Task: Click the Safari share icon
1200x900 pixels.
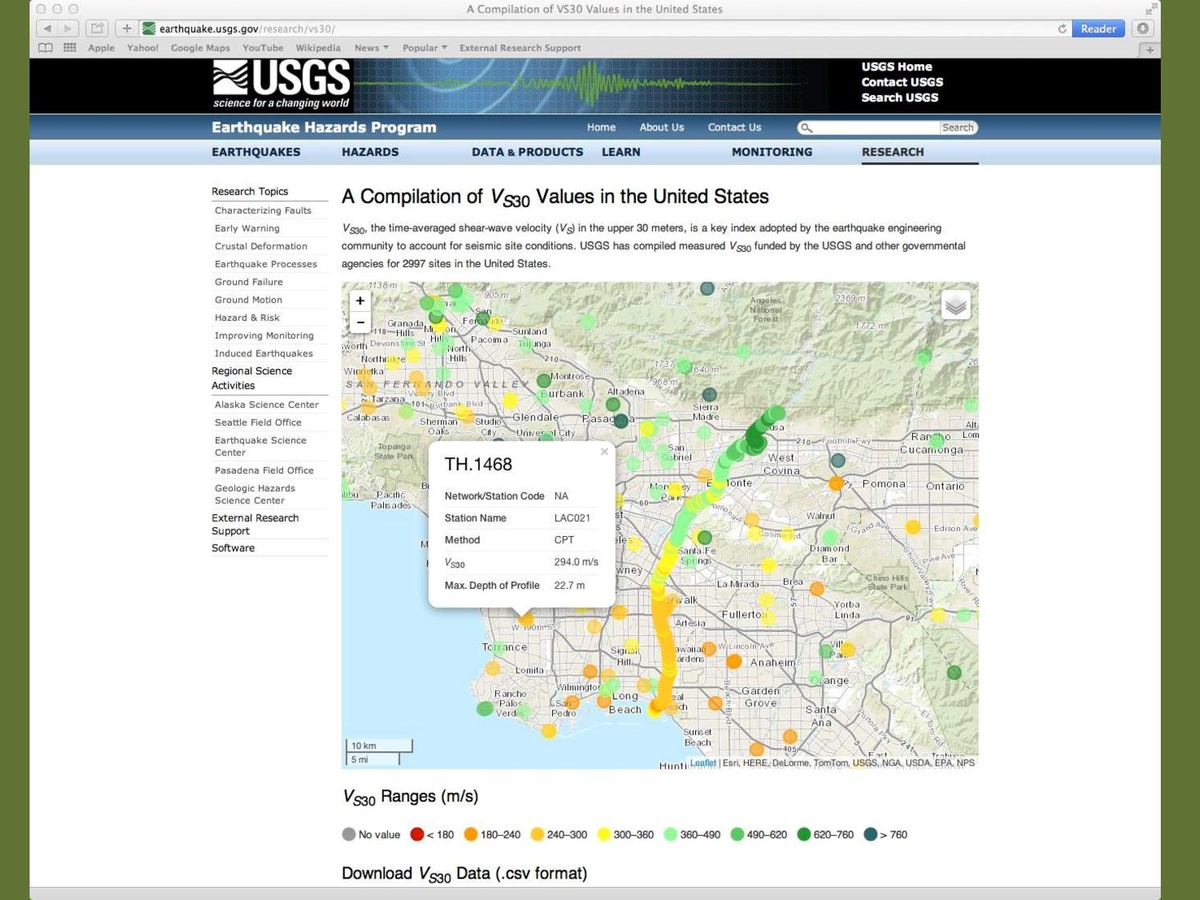Action: click(x=98, y=29)
